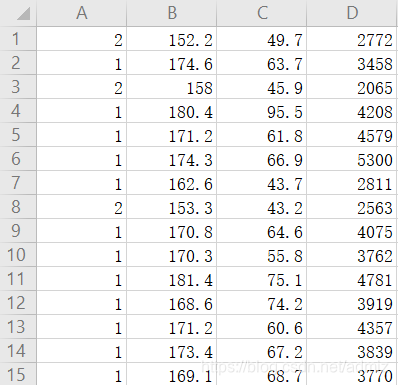Select row 5 header

click(x=18, y=135)
